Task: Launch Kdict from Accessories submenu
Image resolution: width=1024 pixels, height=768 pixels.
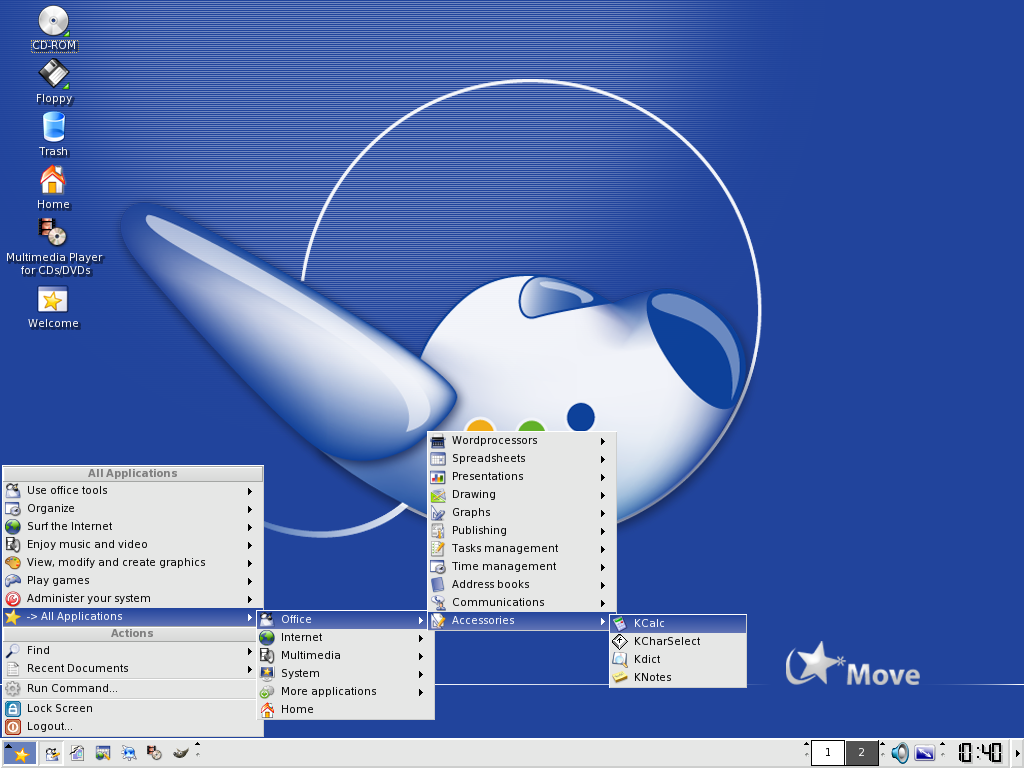Action: [x=678, y=660]
